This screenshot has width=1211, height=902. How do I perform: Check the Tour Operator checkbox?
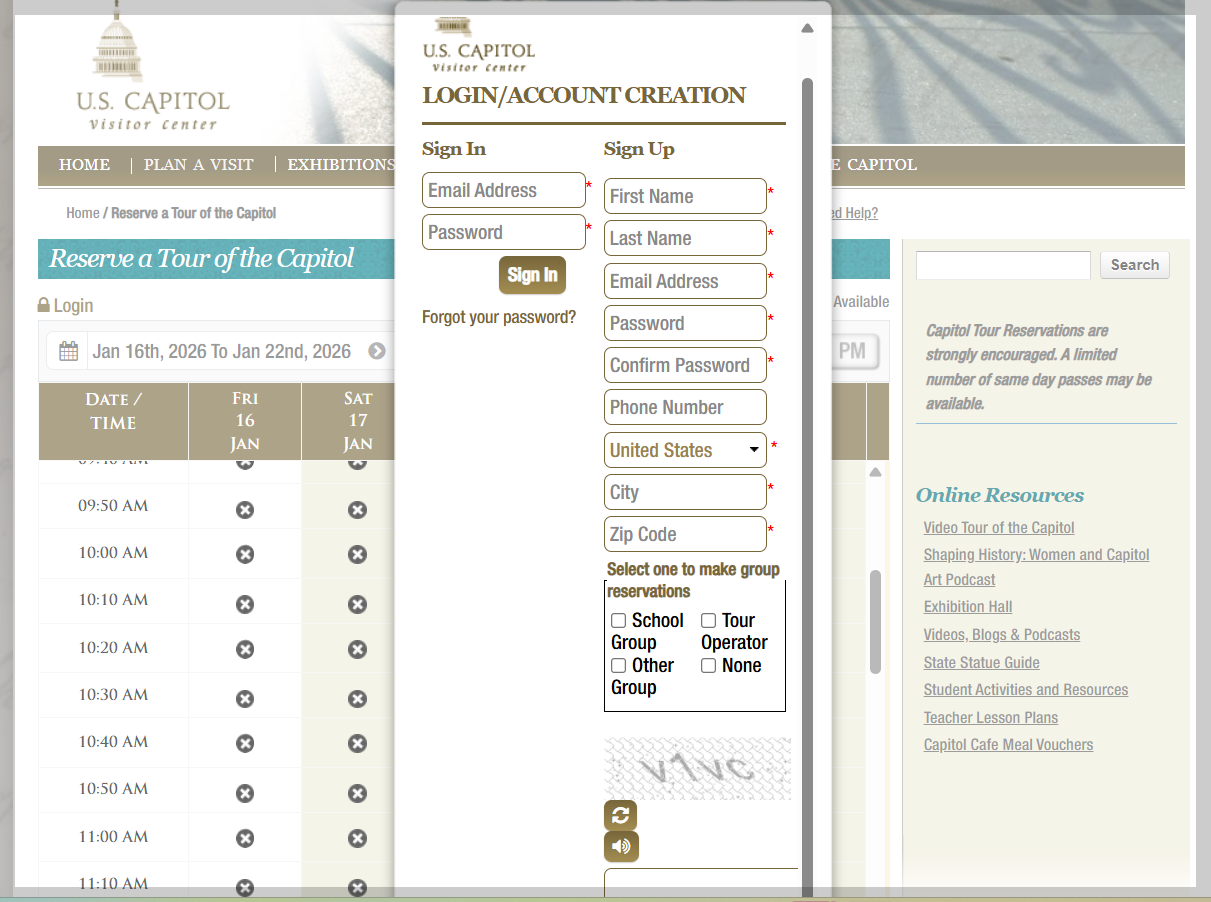(x=709, y=621)
